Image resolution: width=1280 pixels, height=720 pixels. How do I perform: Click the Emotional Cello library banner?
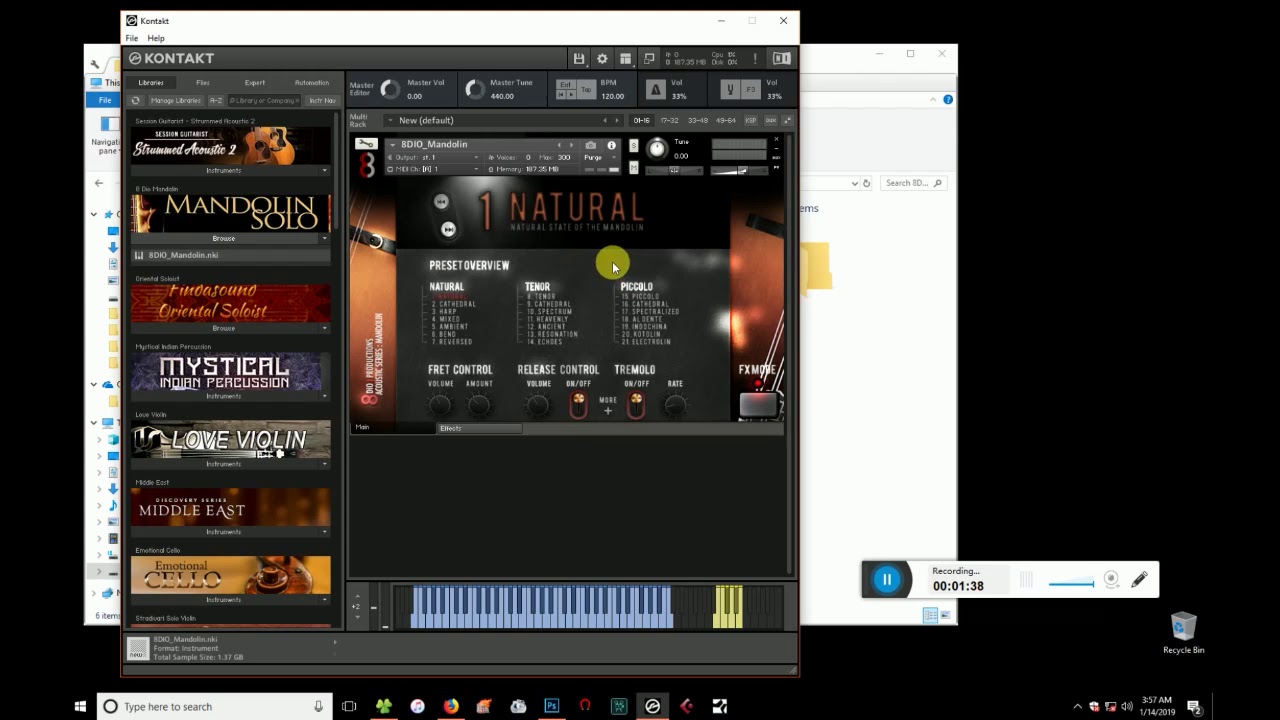pyautogui.click(x=230, y=575)
